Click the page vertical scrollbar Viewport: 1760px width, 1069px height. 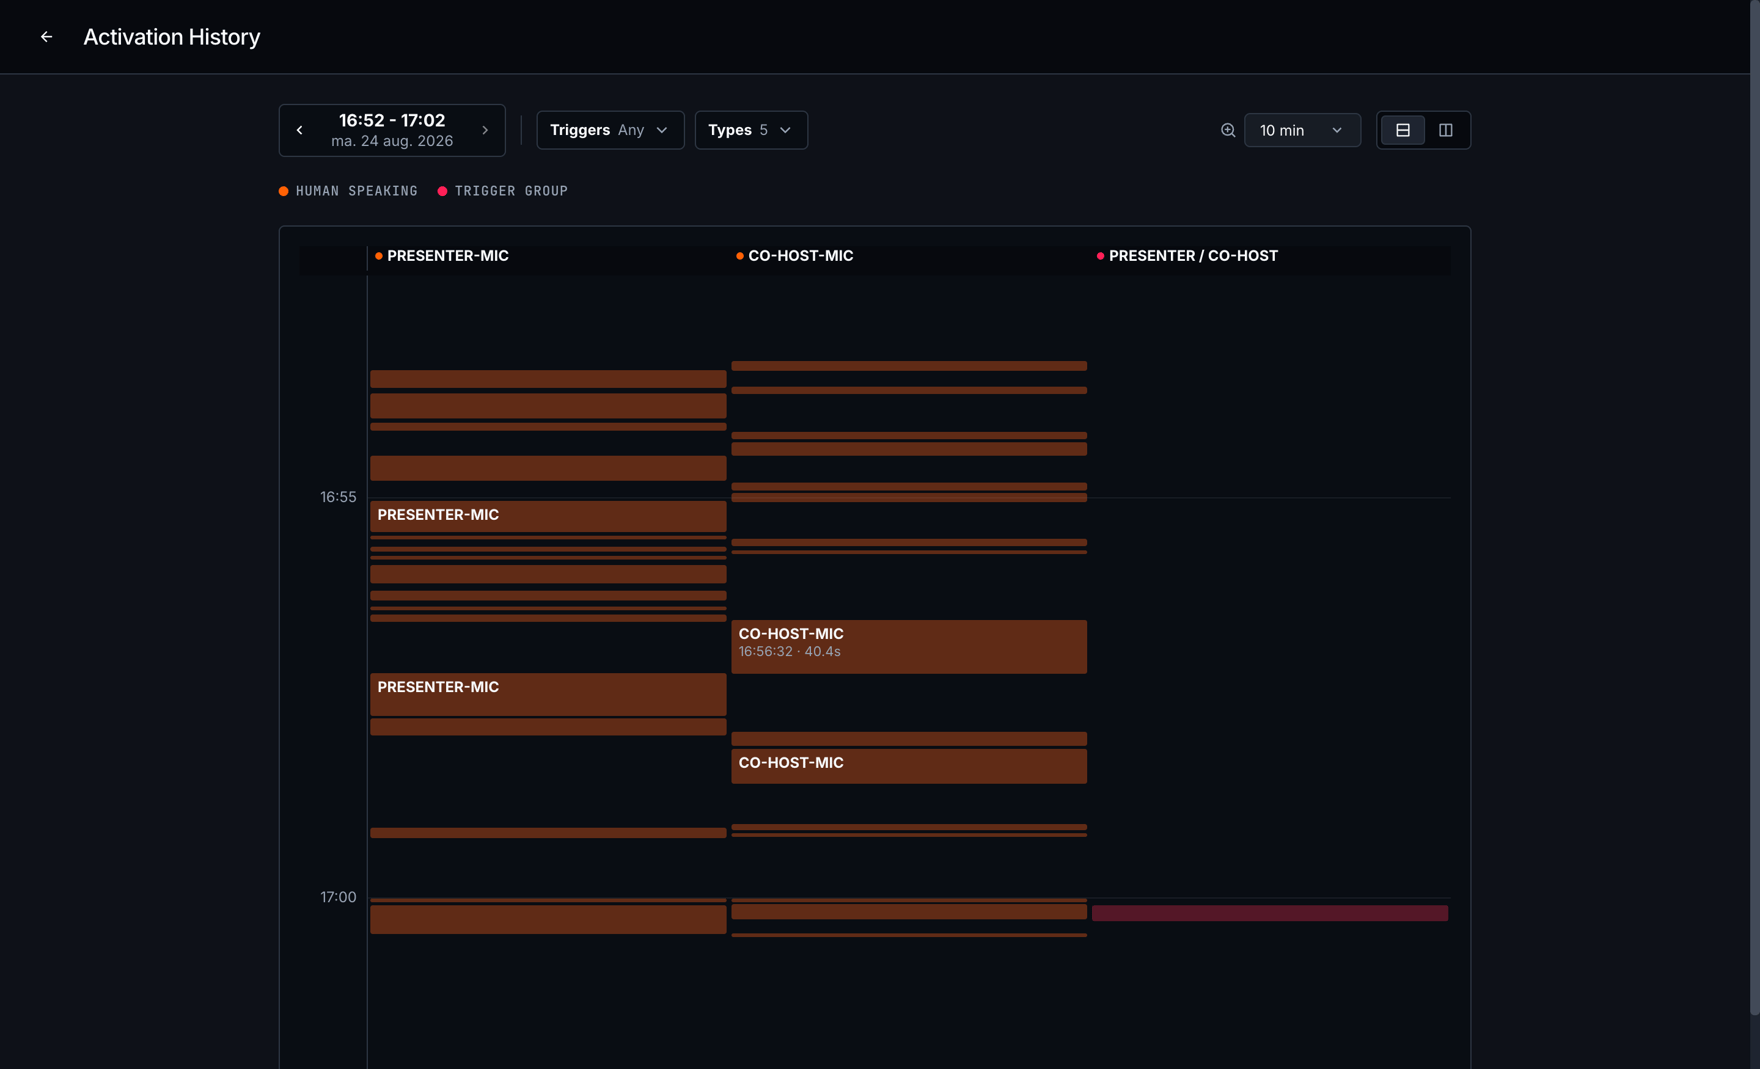tap(1755, 508)
